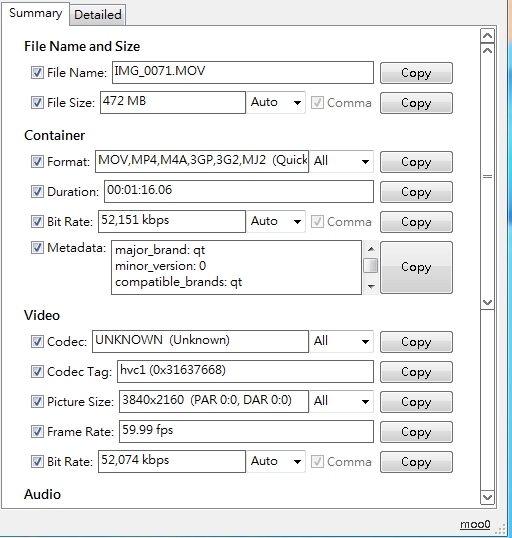Click the compatible_brands: qt metadata line
Image resolution: width=512 pixels, height=538 pixels.
[x=178, y=282]
